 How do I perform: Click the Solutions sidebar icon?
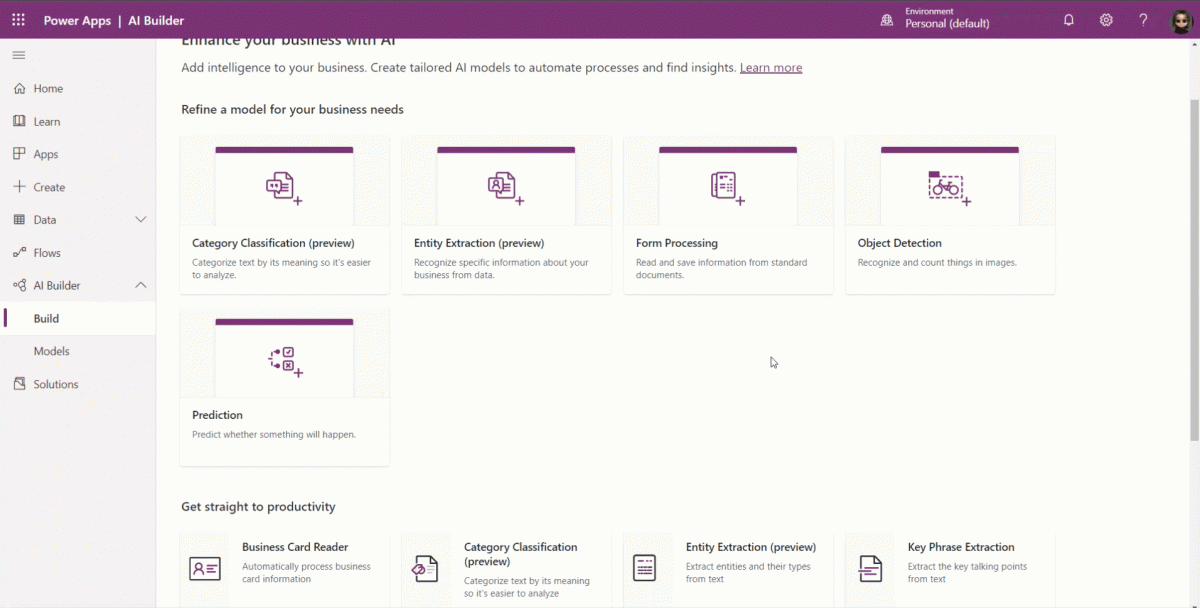(x=19, y=384)
